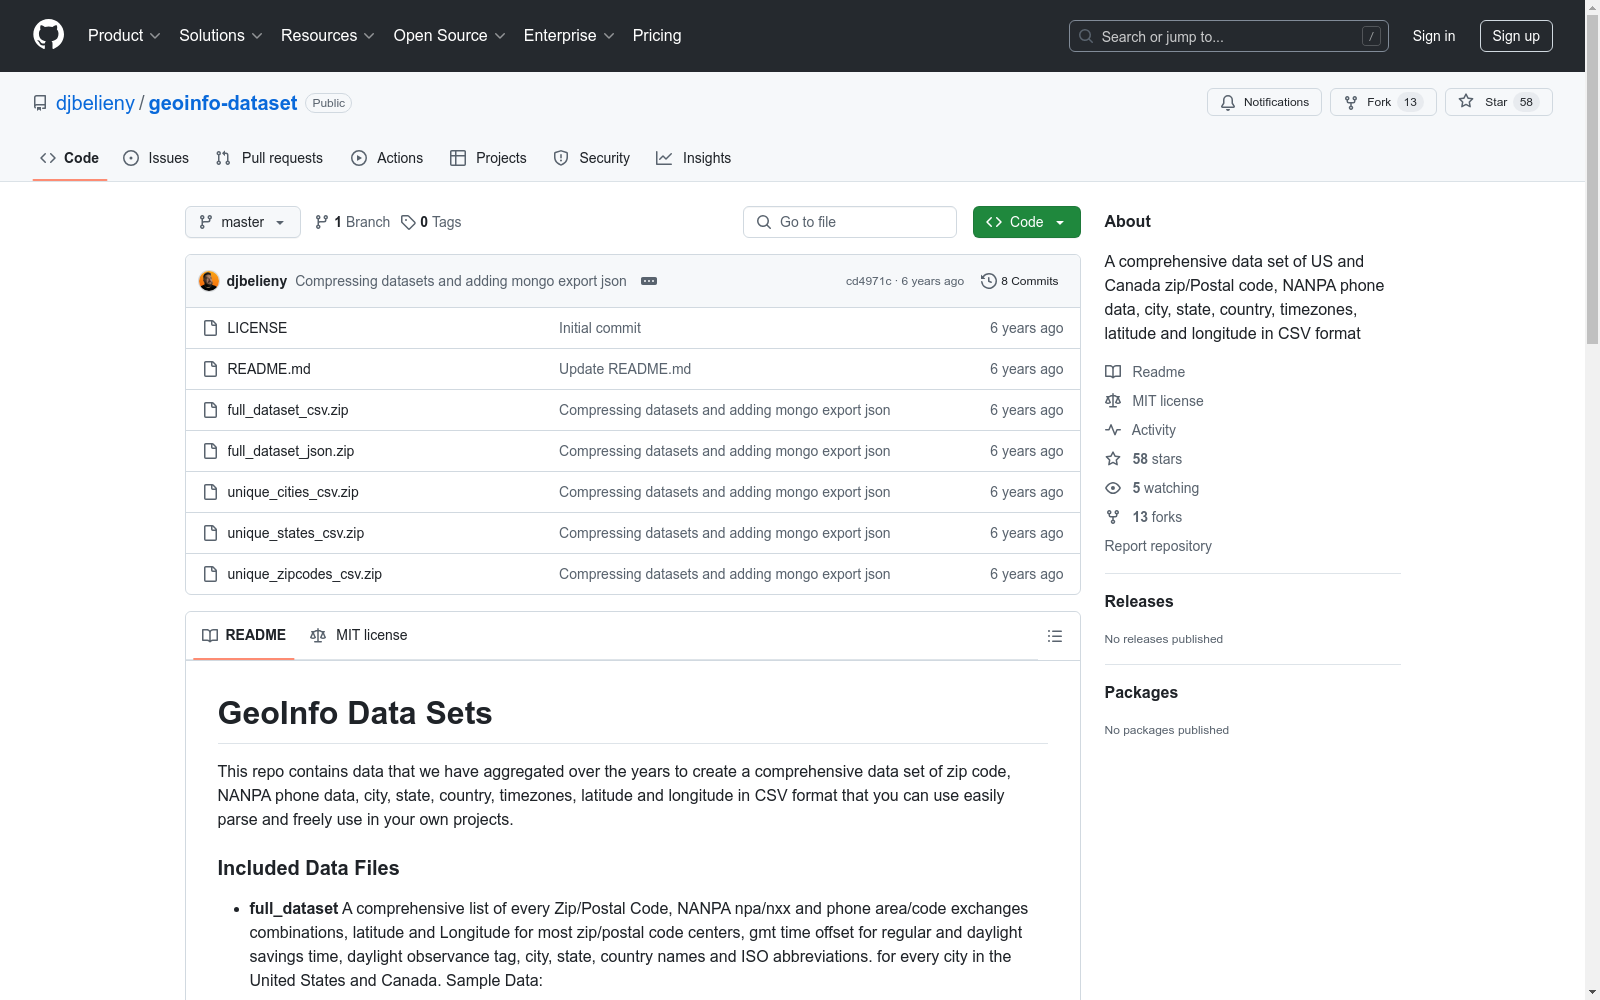Screen dimensions: 1600x1000
Task: Open the cd4971c commit hash link
Action: click(868, 281)
